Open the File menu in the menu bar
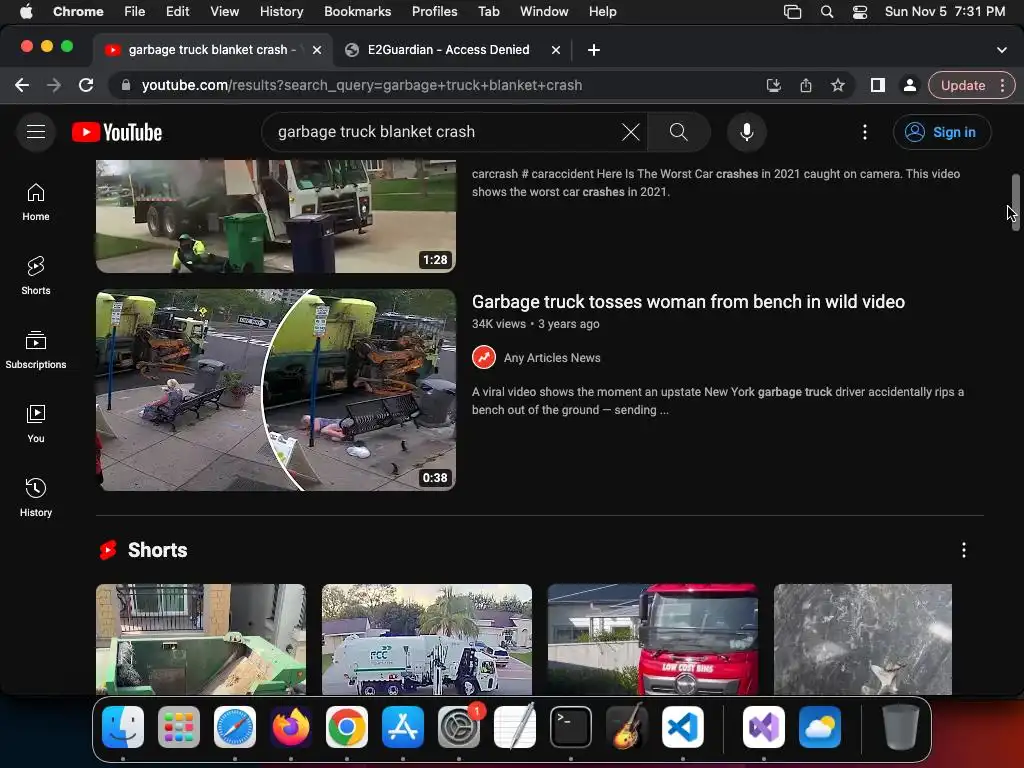The image size is (1024, 768). tap(135, 12)
